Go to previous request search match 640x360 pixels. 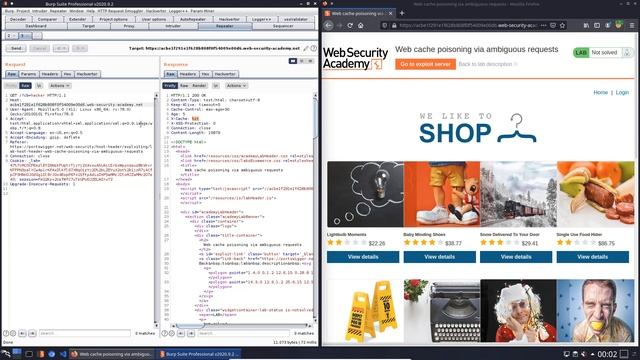point(22,333)
